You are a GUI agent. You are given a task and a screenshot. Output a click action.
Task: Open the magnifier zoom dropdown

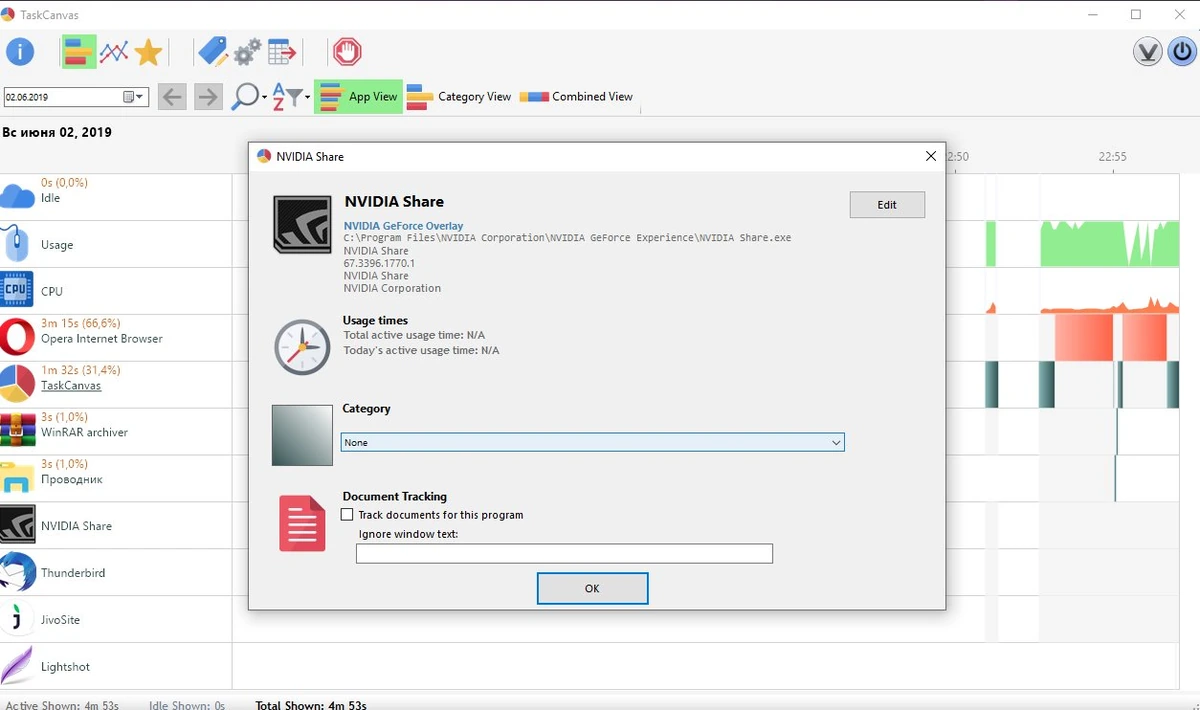coord(249,97)
